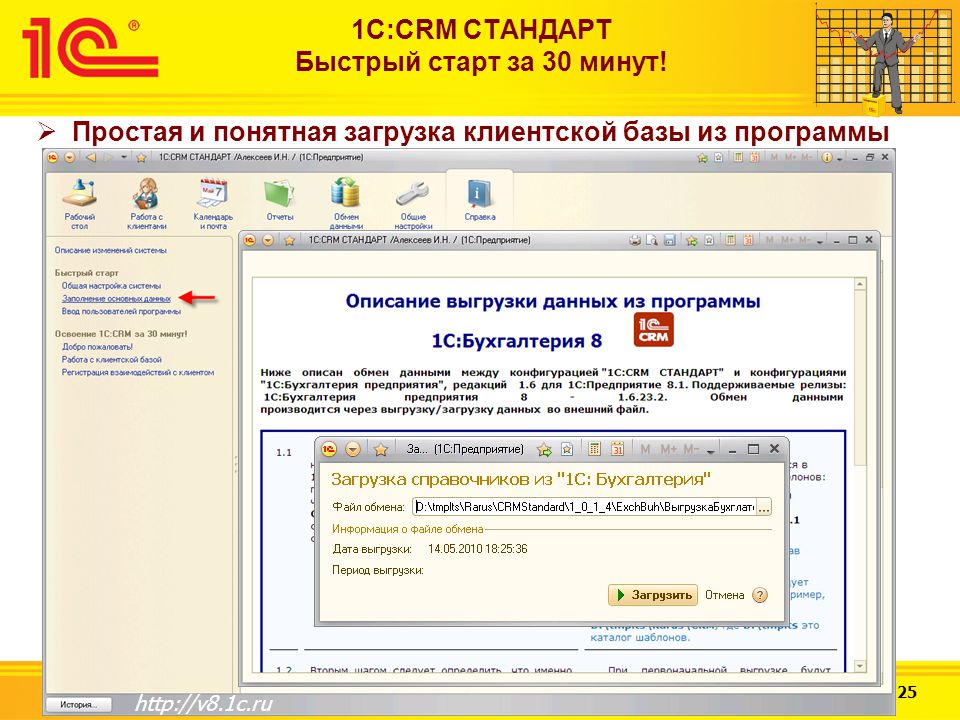Open the calendar in the Загрузка dialog
960x720 pixels.
pyautogui.click(x=617, y=449)
